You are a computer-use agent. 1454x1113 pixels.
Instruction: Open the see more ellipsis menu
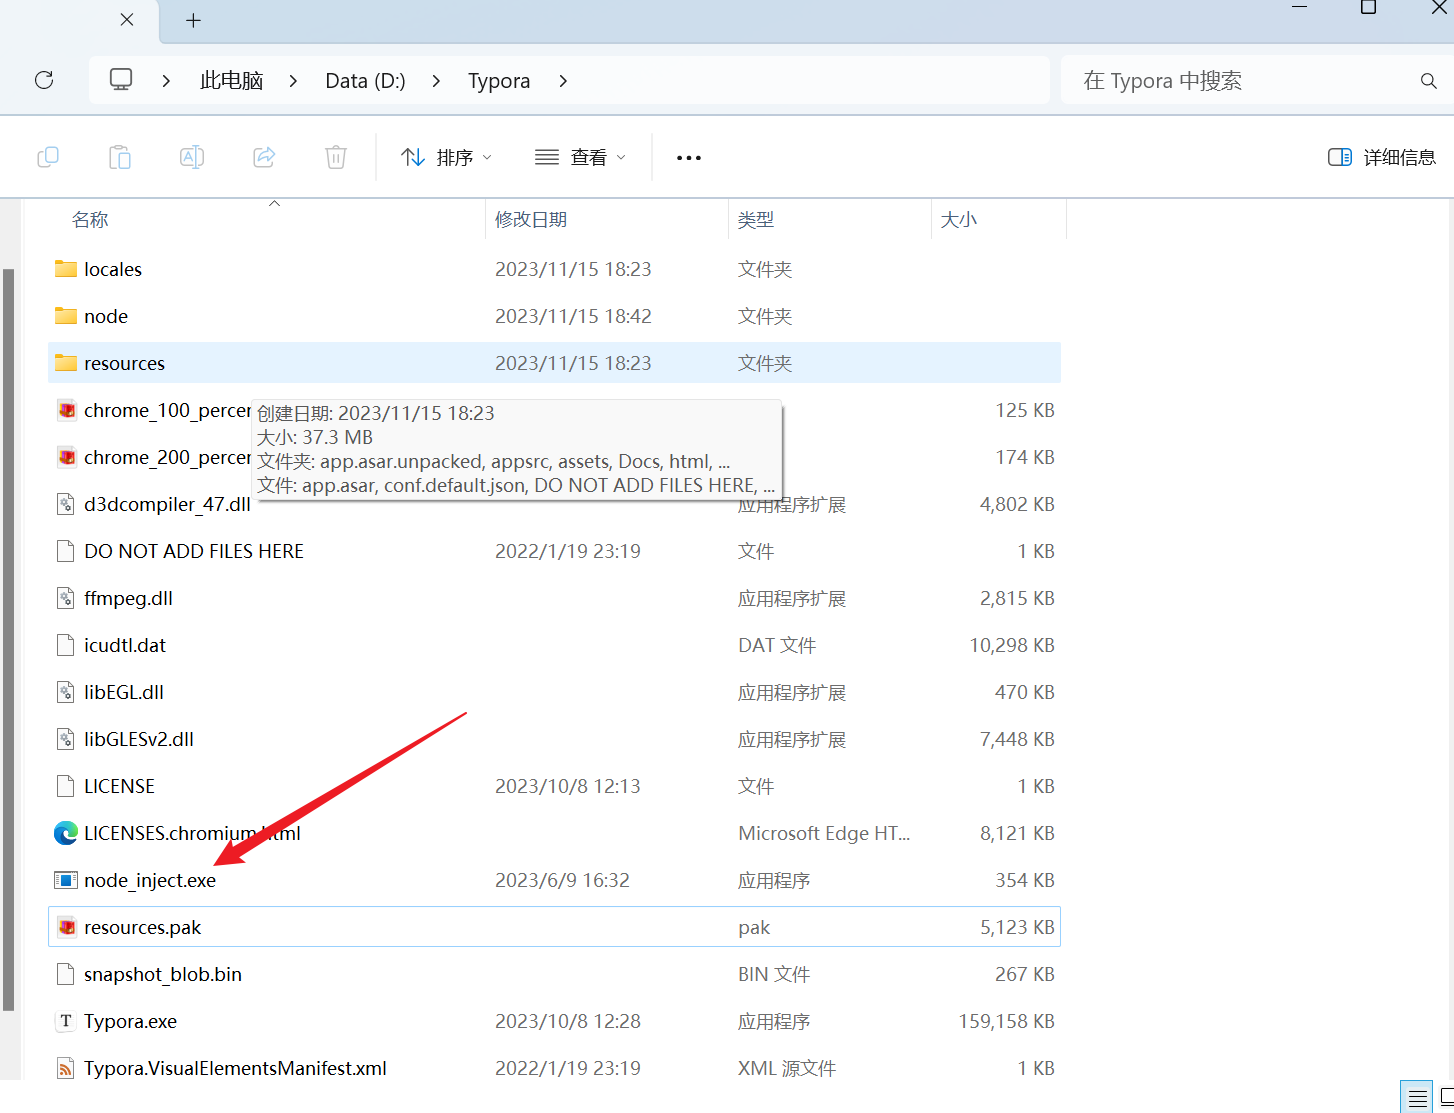pyautogui.click(x=689, y=158)
